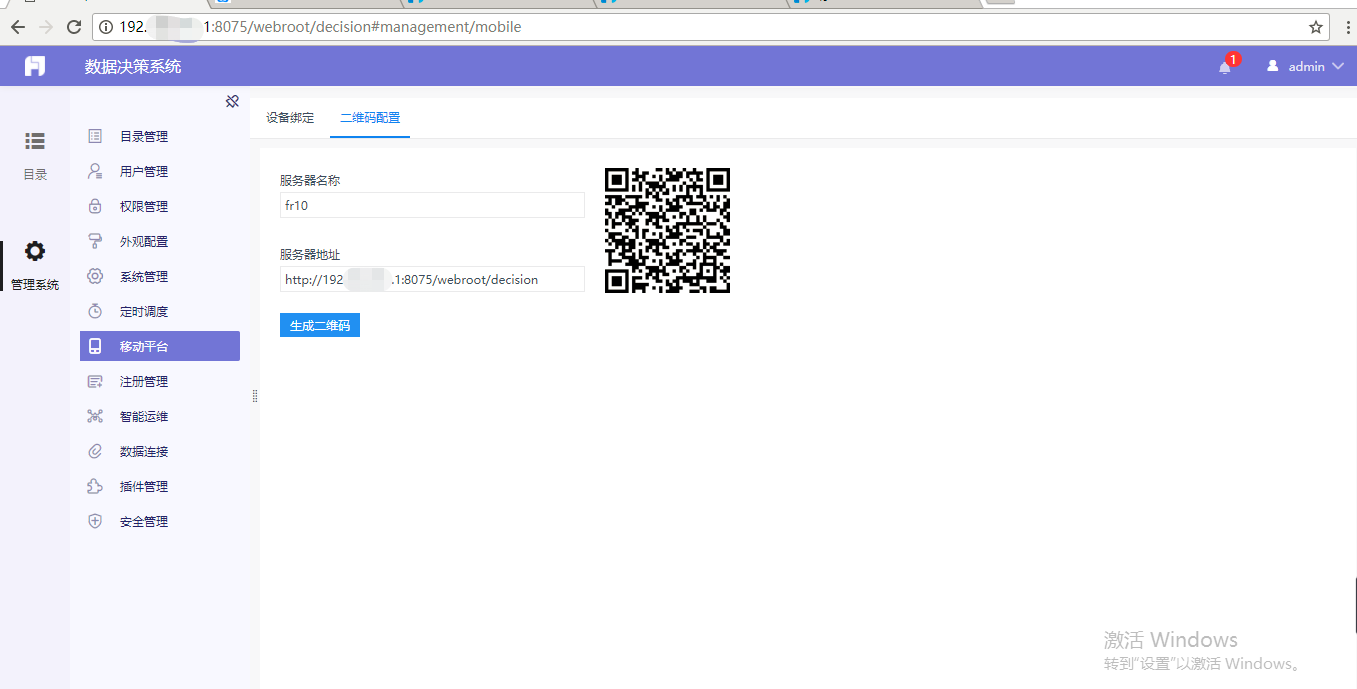
Task: Click the admin username label
Action: pos(1306,67)
